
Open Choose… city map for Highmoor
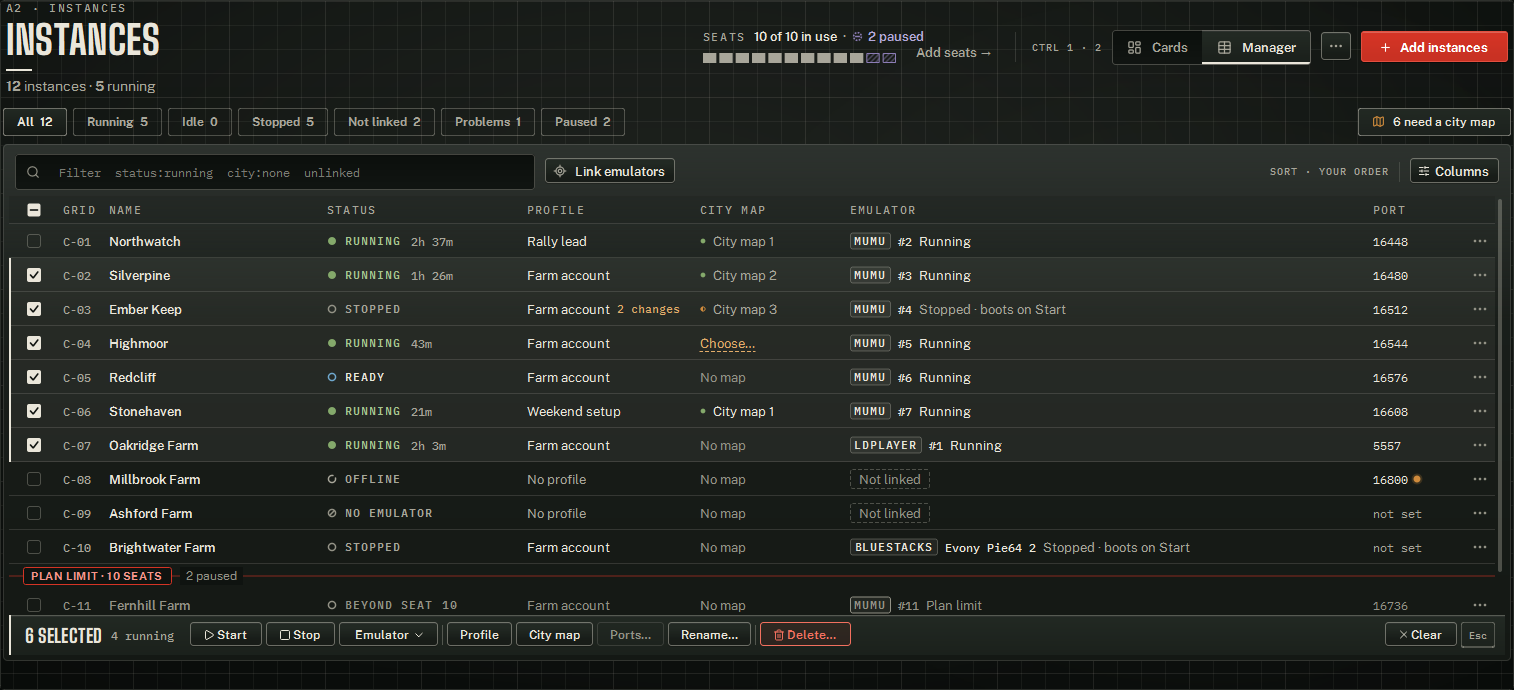[727, 343]
